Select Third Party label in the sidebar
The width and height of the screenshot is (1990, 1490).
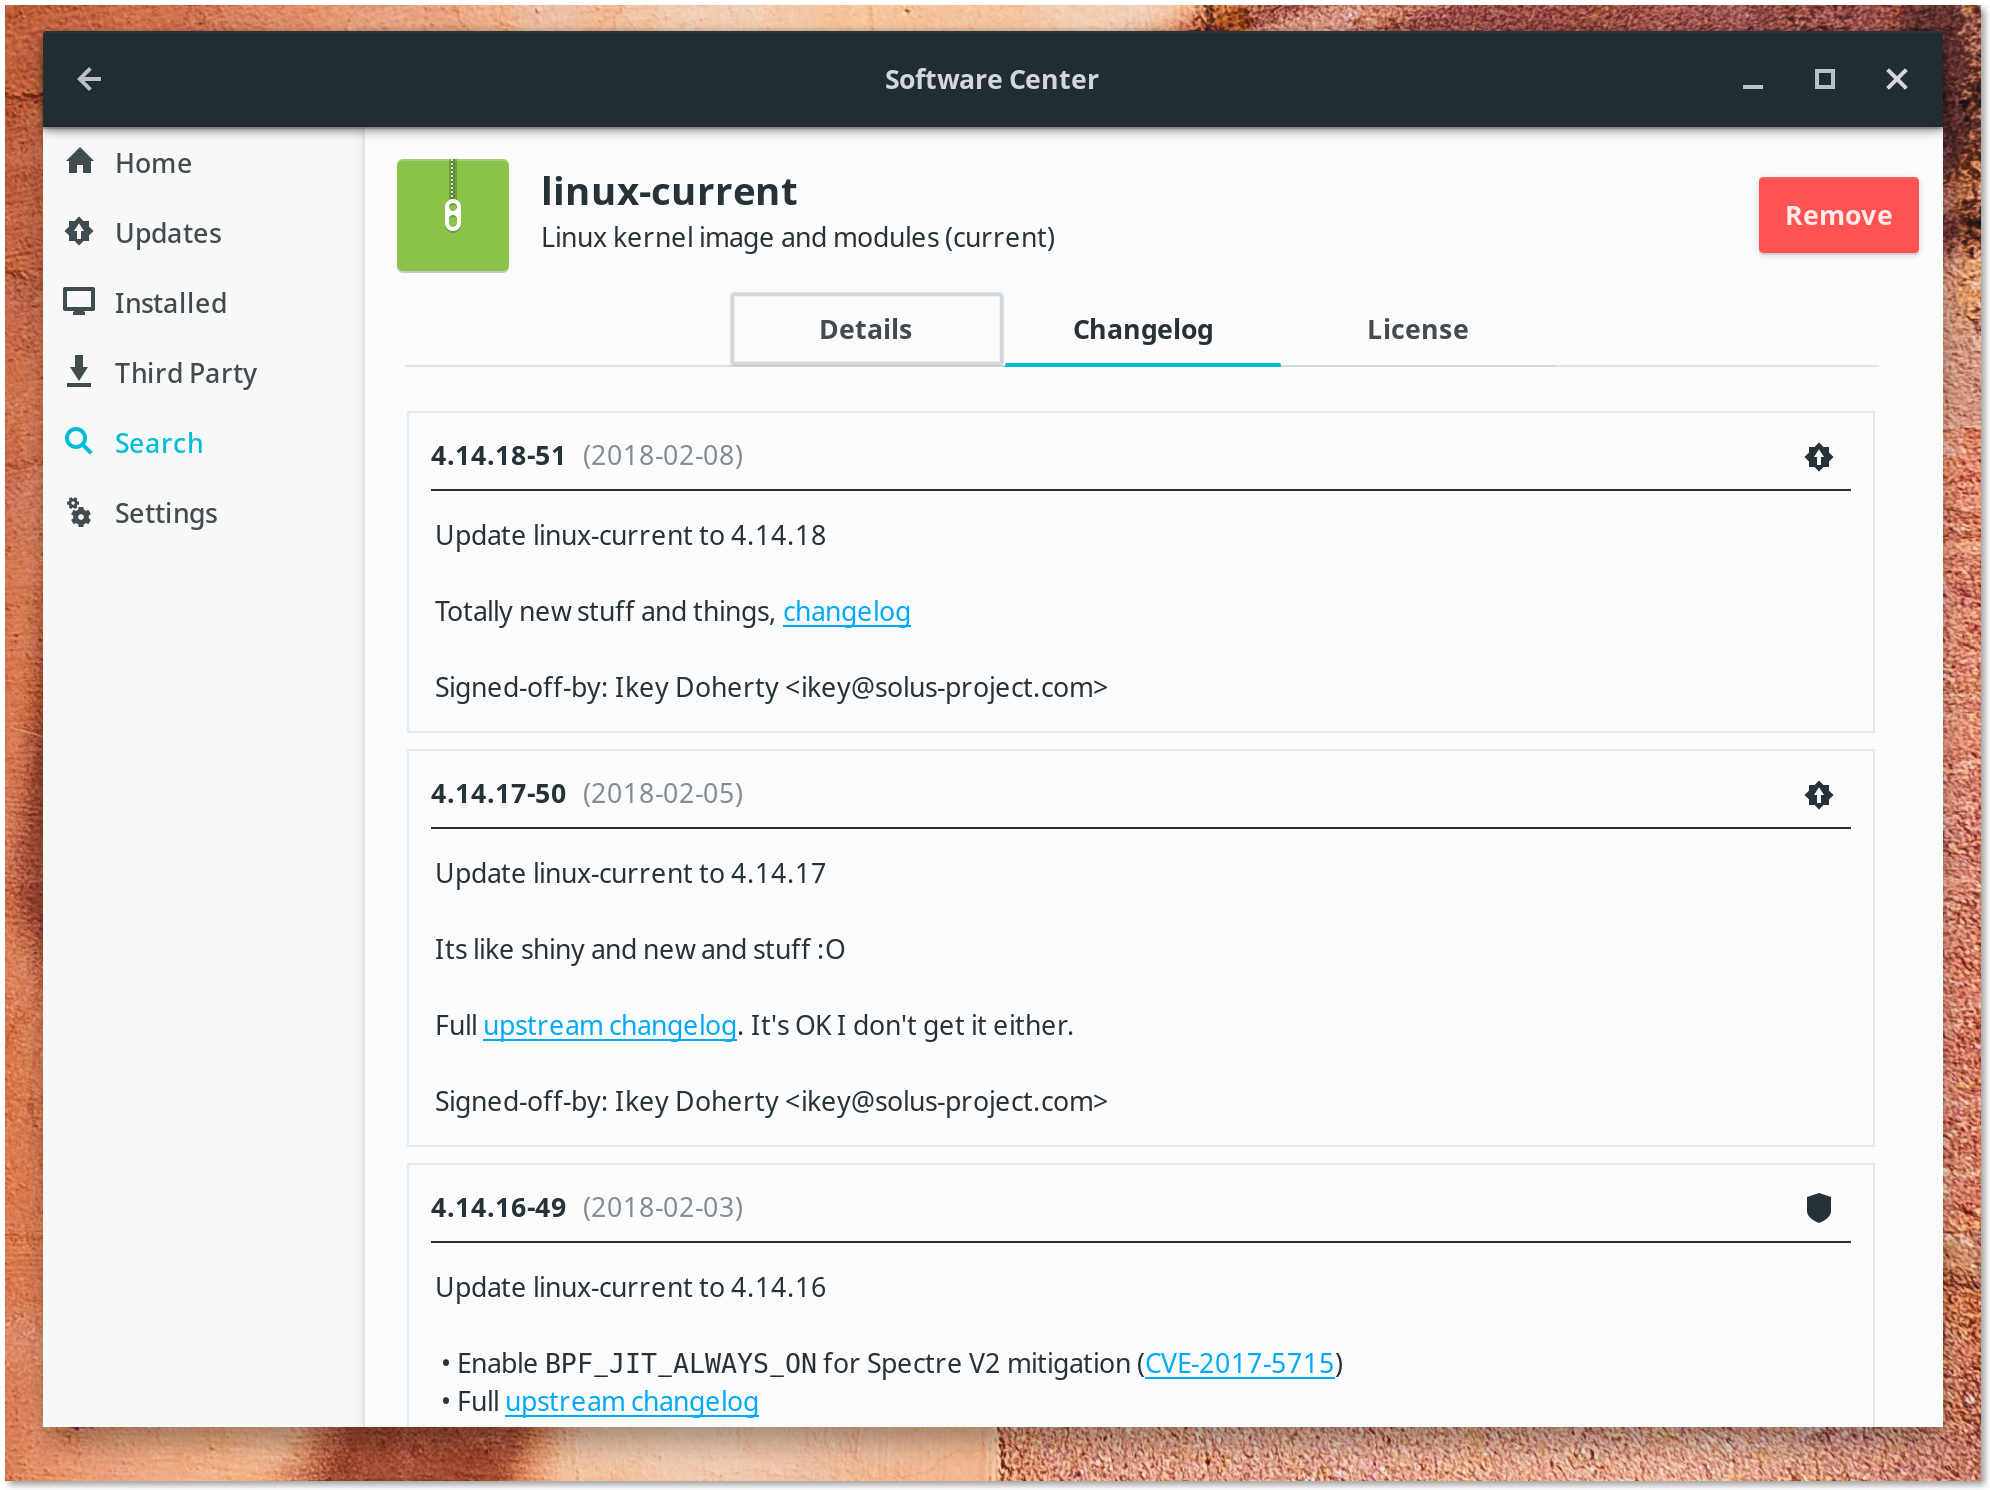coord(186,373)
